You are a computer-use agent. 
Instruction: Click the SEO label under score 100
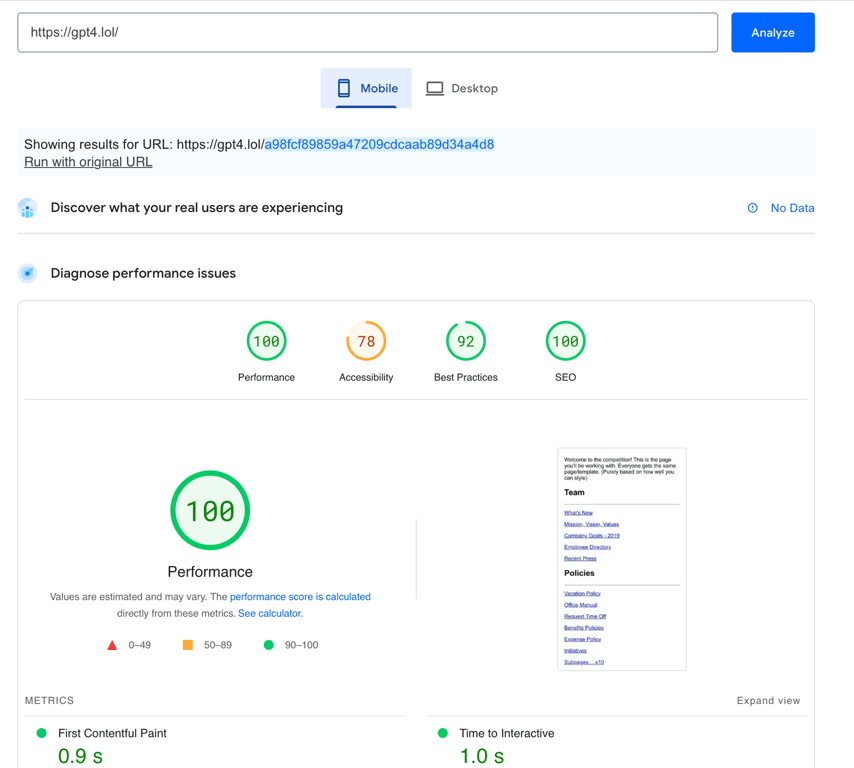tap(565, 377)
